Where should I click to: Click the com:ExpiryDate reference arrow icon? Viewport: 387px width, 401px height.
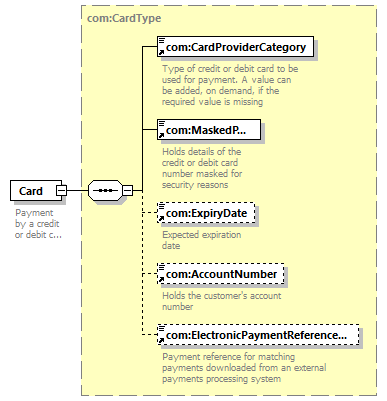click(x=161, y=218)
